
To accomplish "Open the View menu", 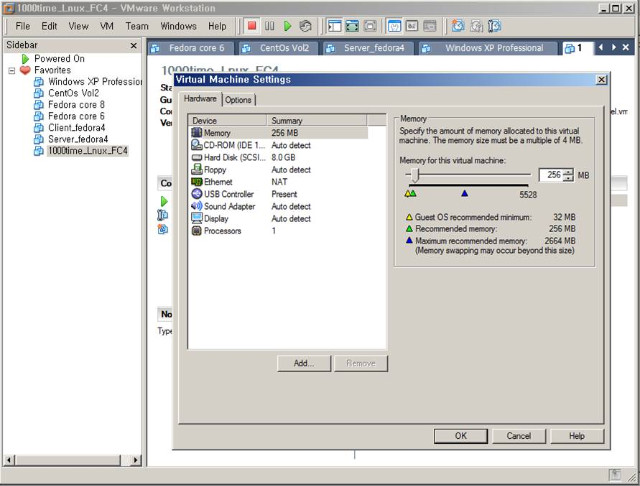I will 78,26.
